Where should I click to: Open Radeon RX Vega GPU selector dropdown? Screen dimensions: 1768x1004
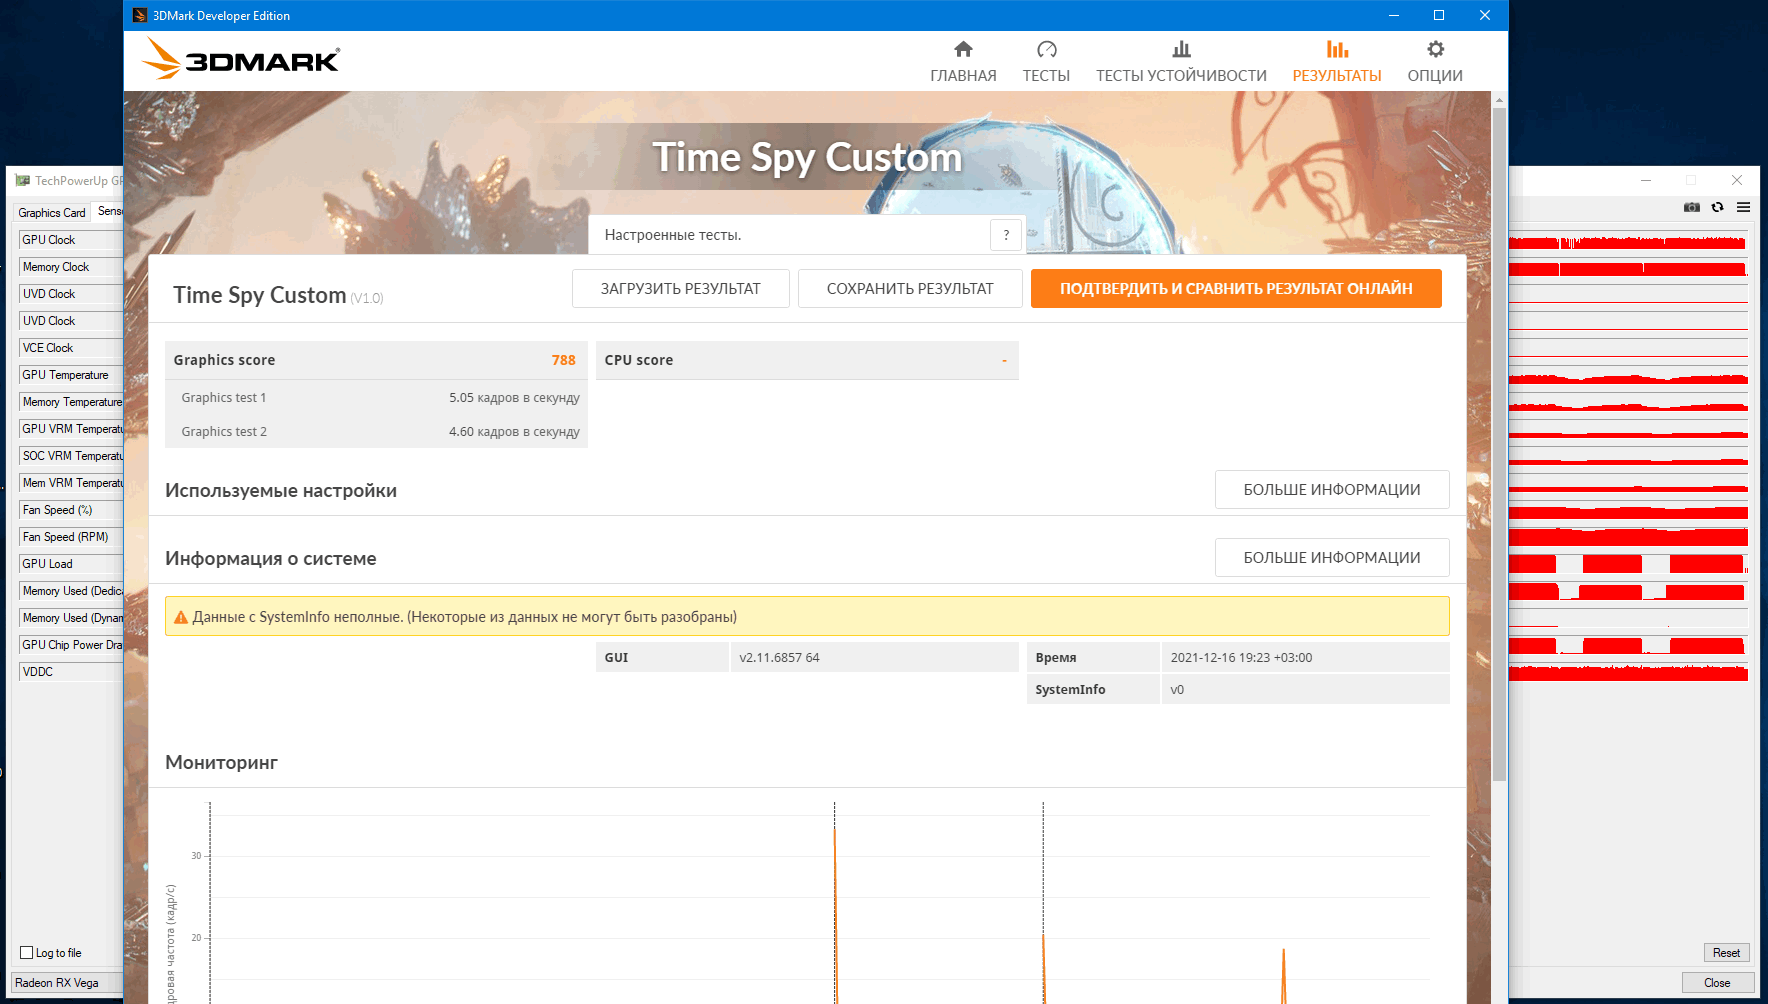pyautogui.click(x=68, y=982)
